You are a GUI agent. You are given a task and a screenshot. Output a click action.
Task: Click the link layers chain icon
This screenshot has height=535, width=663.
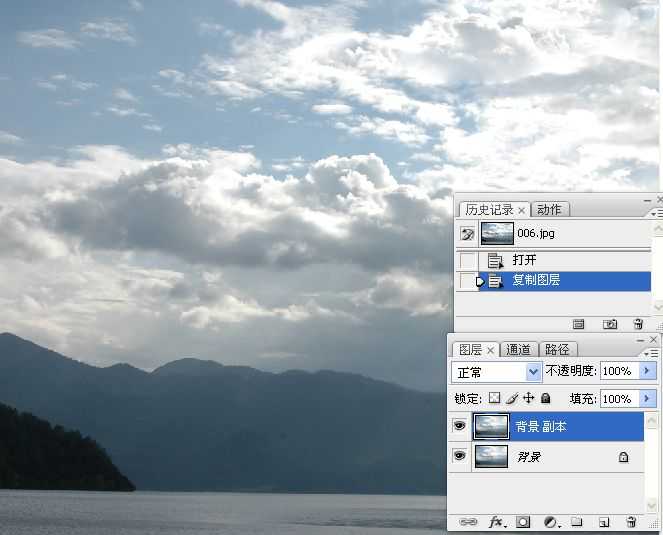[467, 522]
